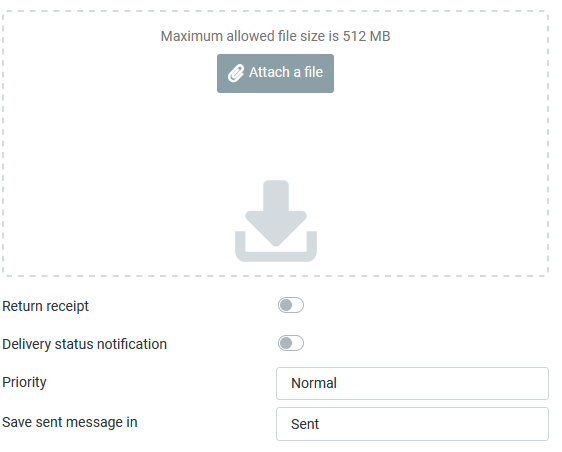Click the knob of the Return receipt toggle
The height and width of the screenshot is (452, 562).
point(286,305)
